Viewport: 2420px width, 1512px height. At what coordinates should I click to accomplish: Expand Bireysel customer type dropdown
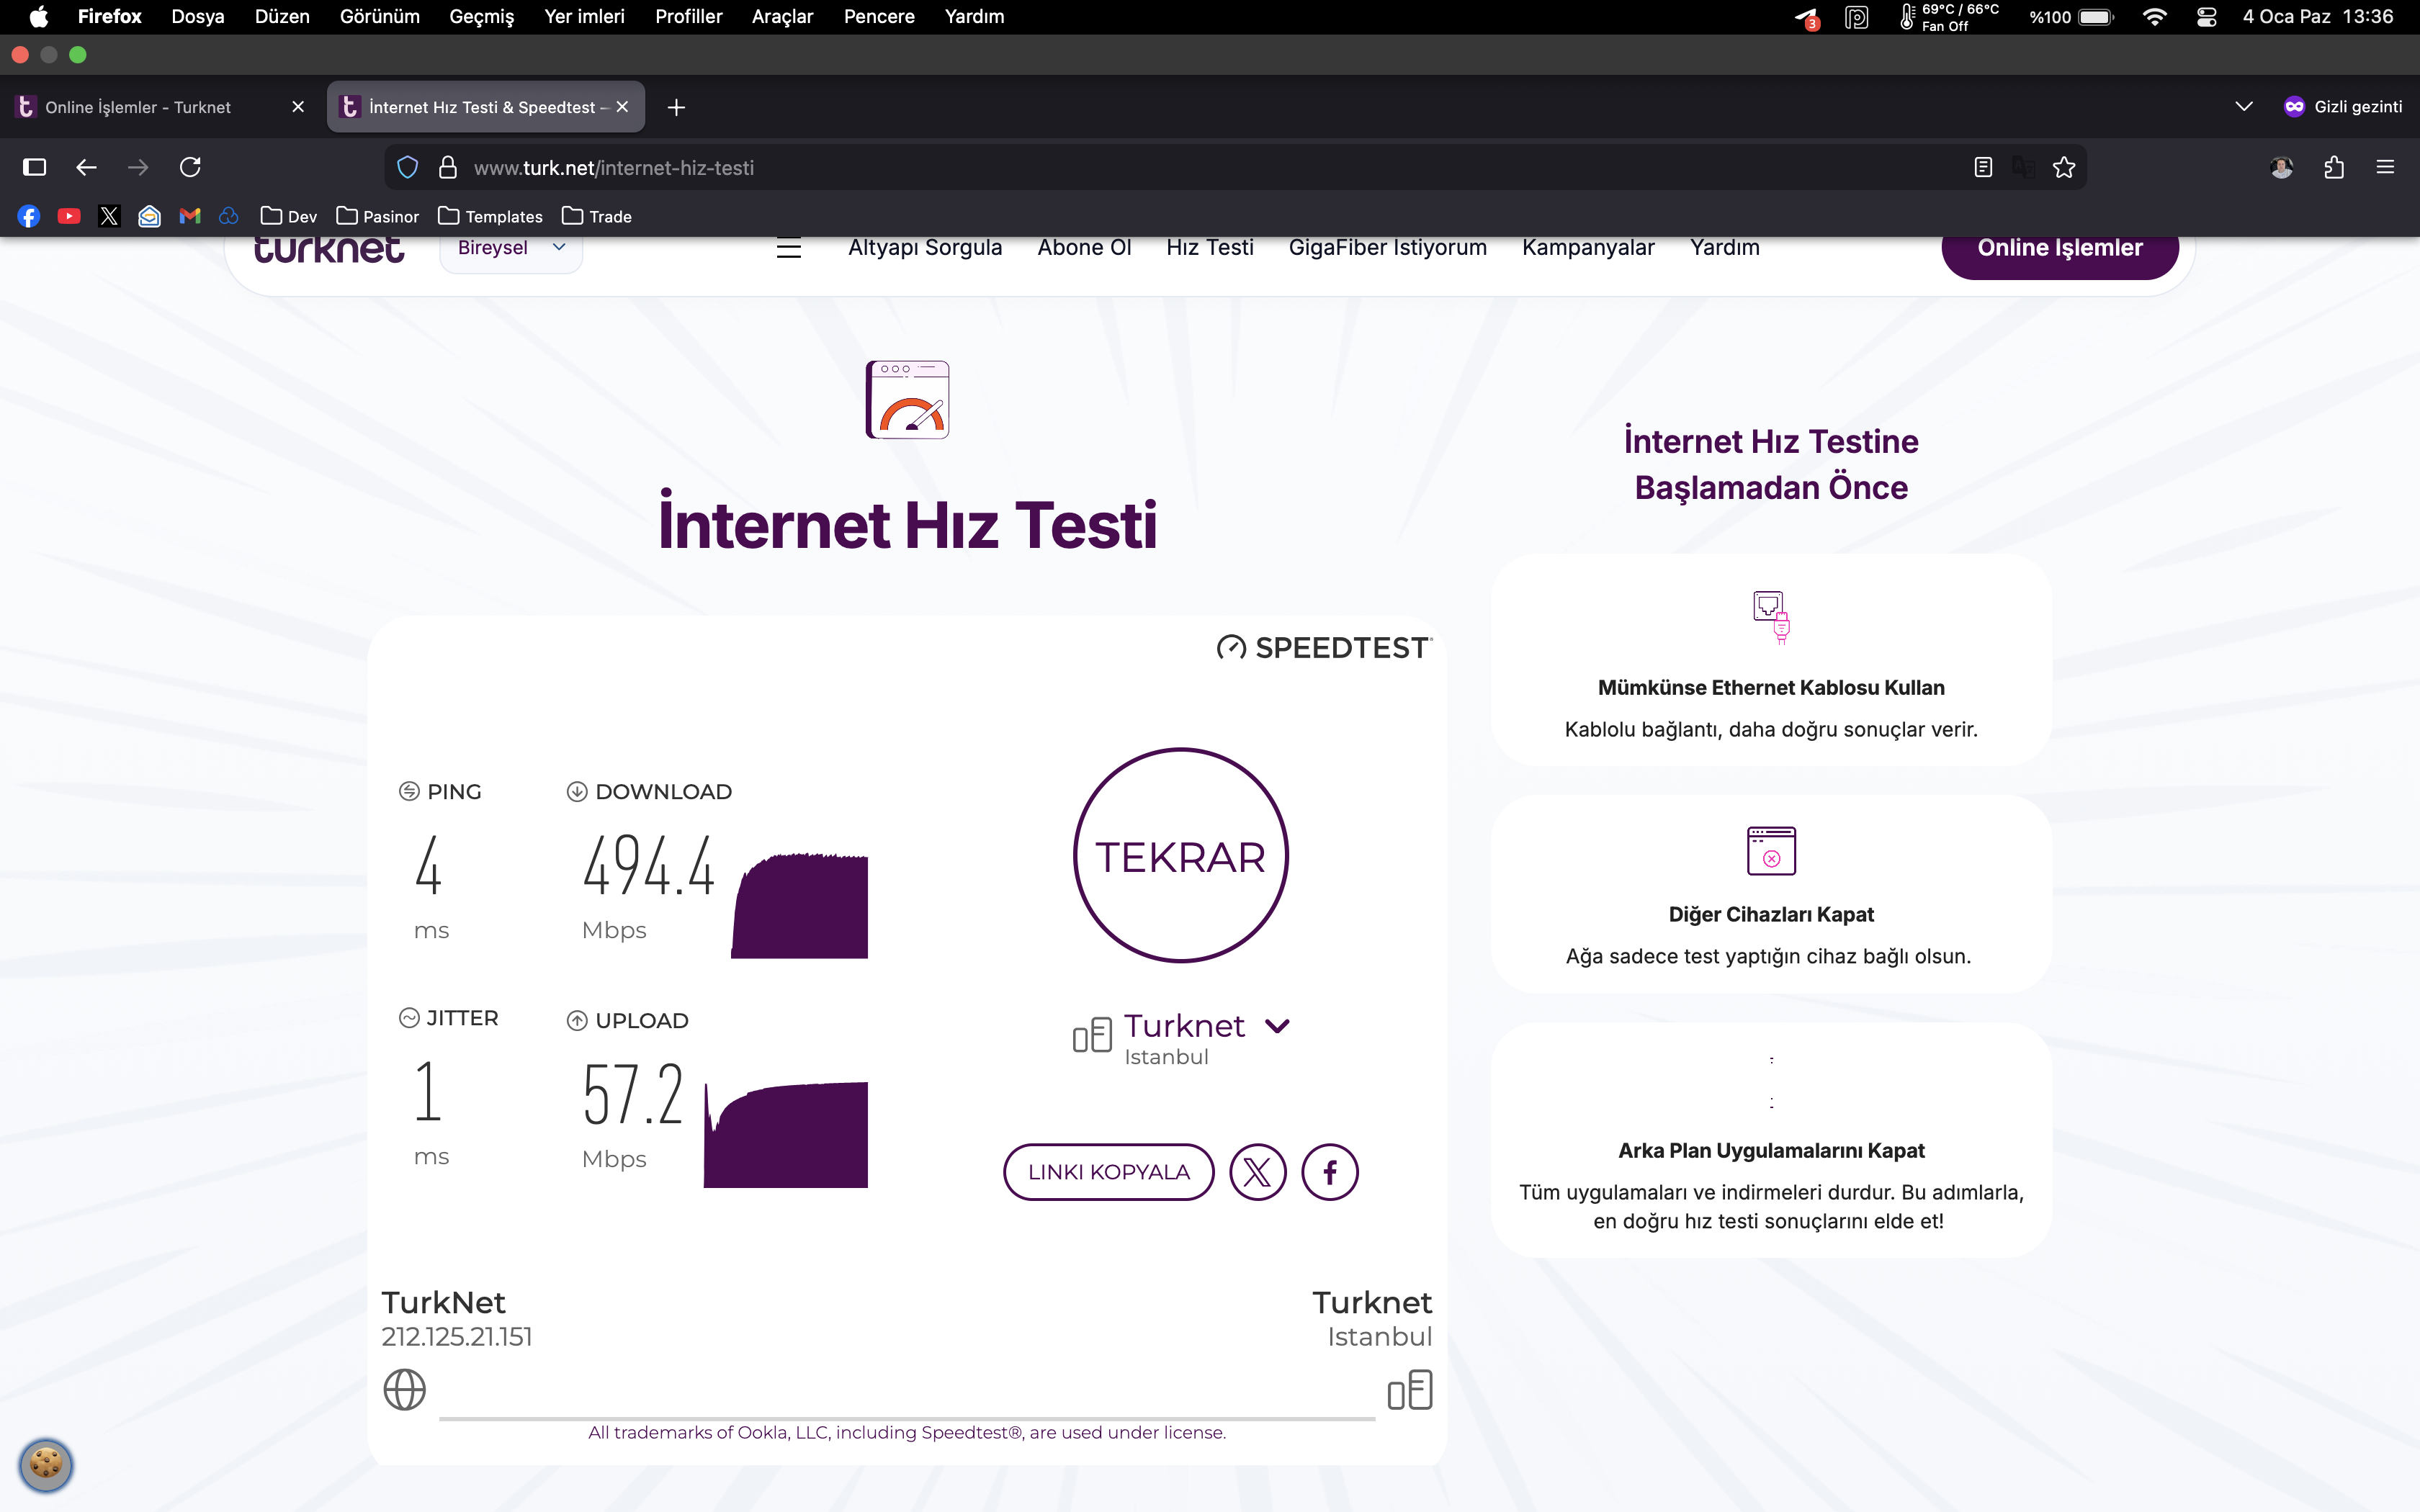pos(511,247)
